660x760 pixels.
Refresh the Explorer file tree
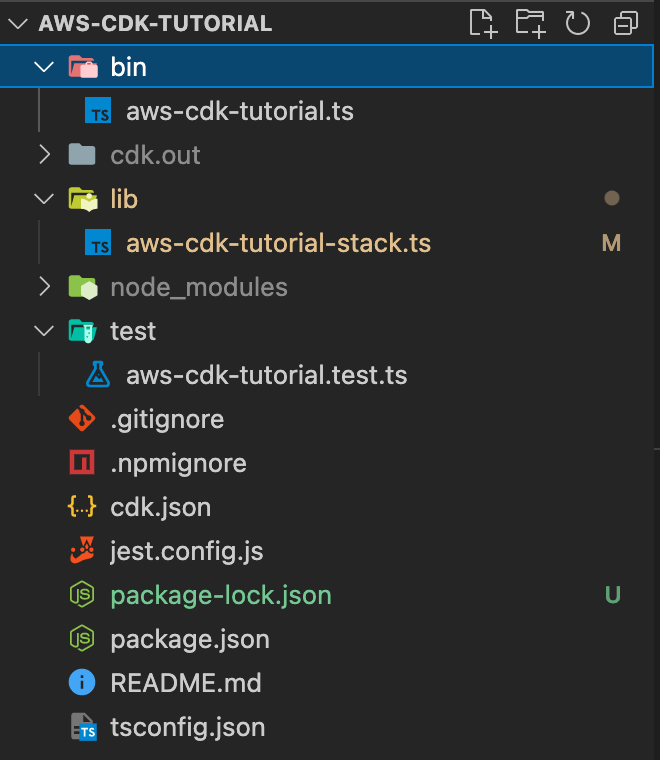click(x=578, y=23)
